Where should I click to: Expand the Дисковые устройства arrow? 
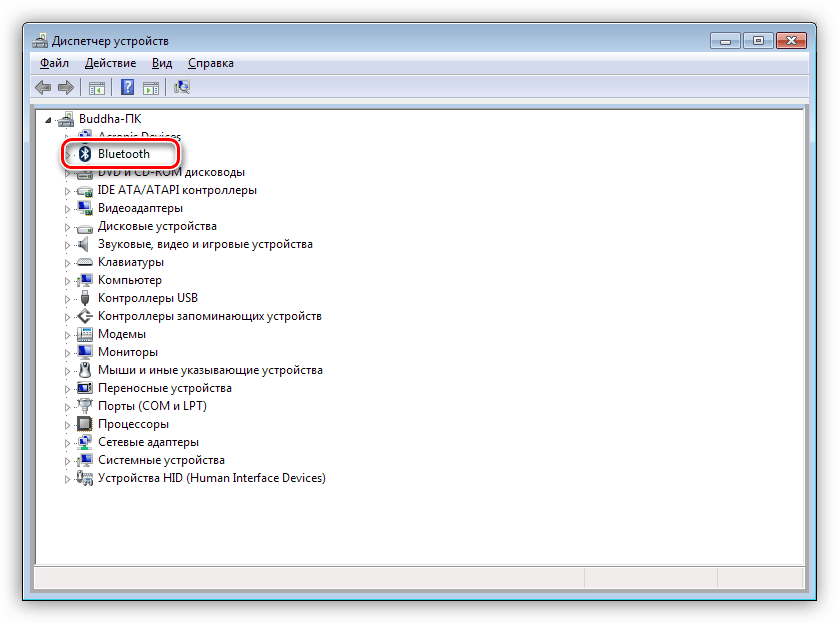67,227
